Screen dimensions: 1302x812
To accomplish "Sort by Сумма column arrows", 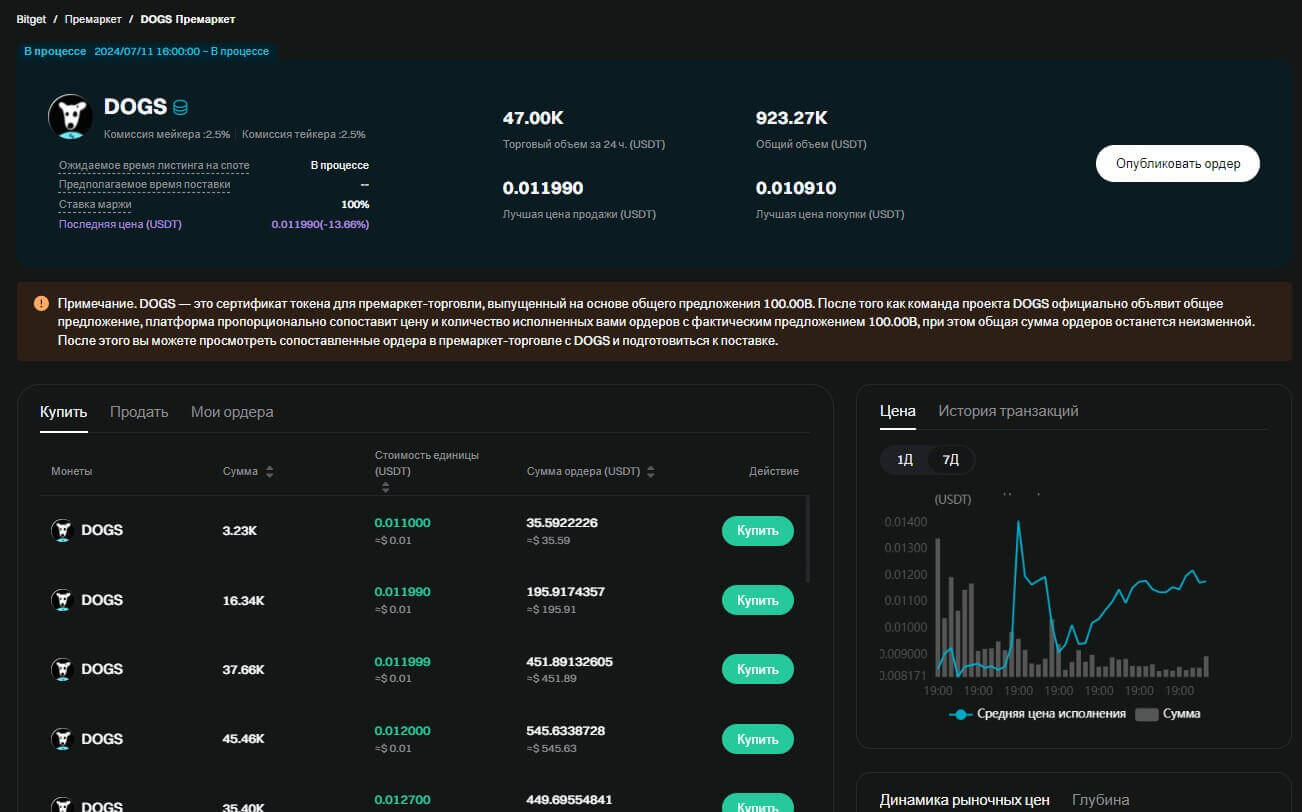I will pyautogui.click(x=269, y=471).
